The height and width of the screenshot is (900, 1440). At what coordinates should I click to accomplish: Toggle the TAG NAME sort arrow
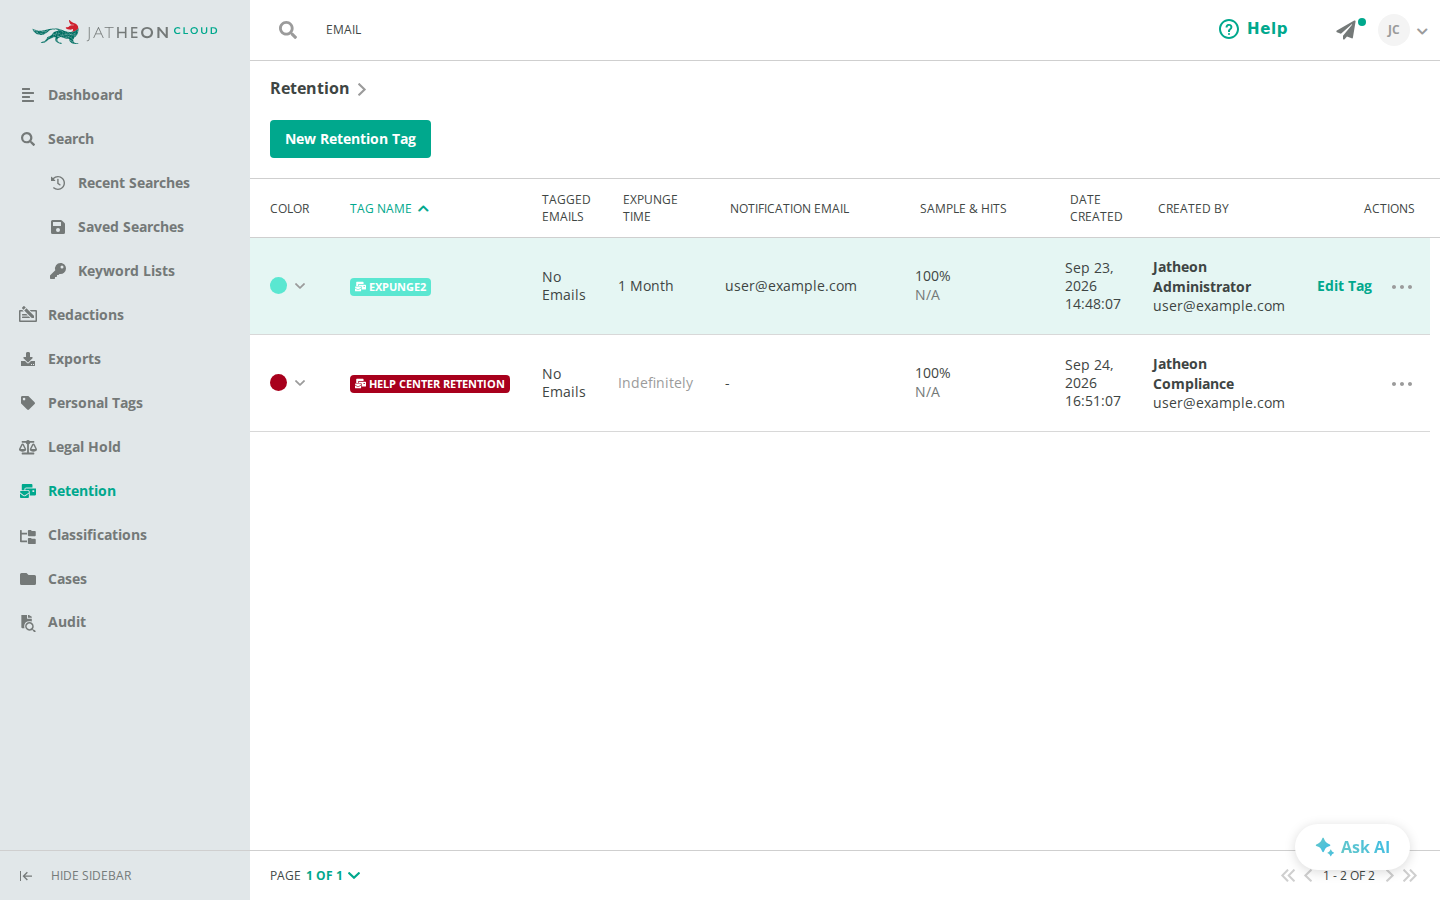(423, 209)
